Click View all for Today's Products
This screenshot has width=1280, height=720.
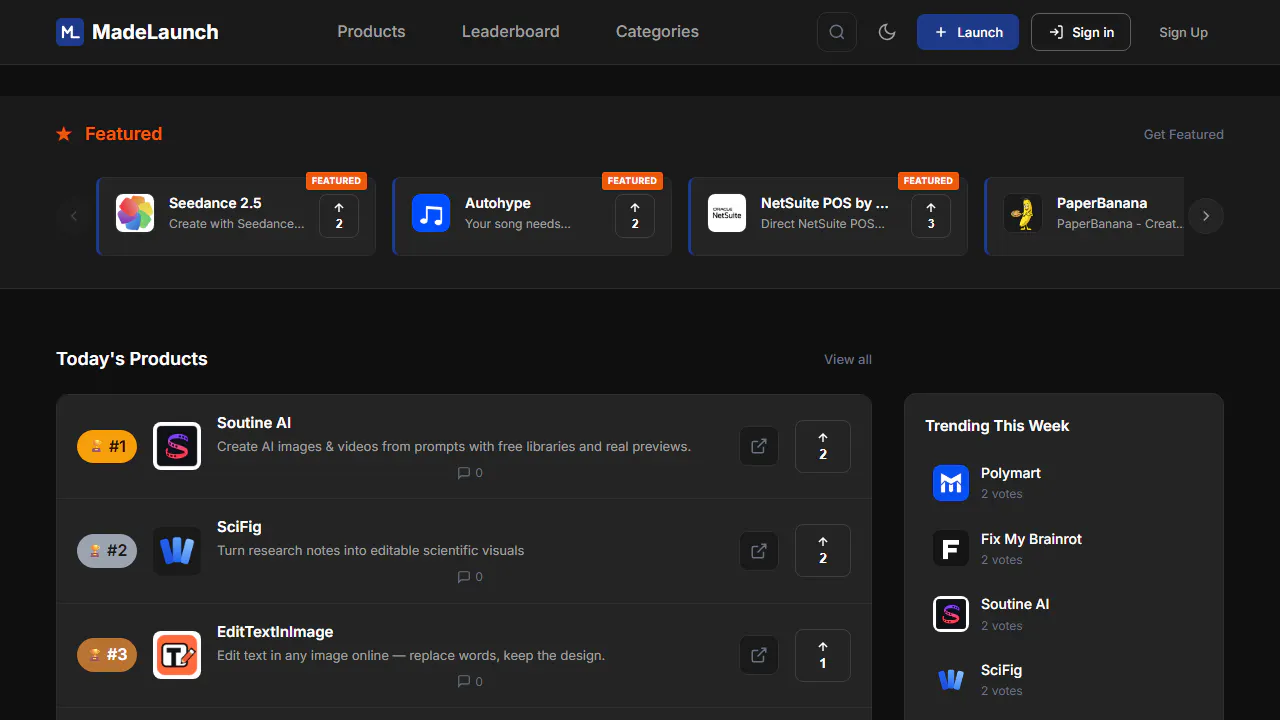click(848, 359)
